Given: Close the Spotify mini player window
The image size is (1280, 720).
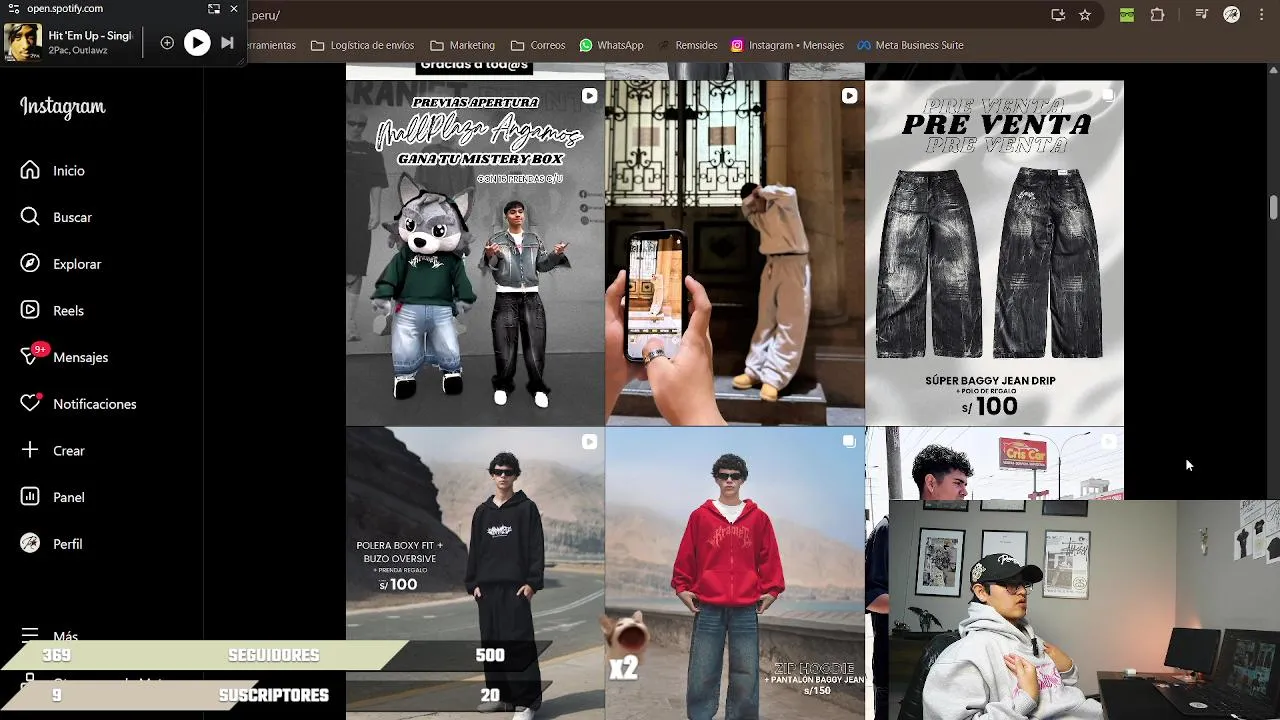Looking at the screenshot, I should pos(234,8).
